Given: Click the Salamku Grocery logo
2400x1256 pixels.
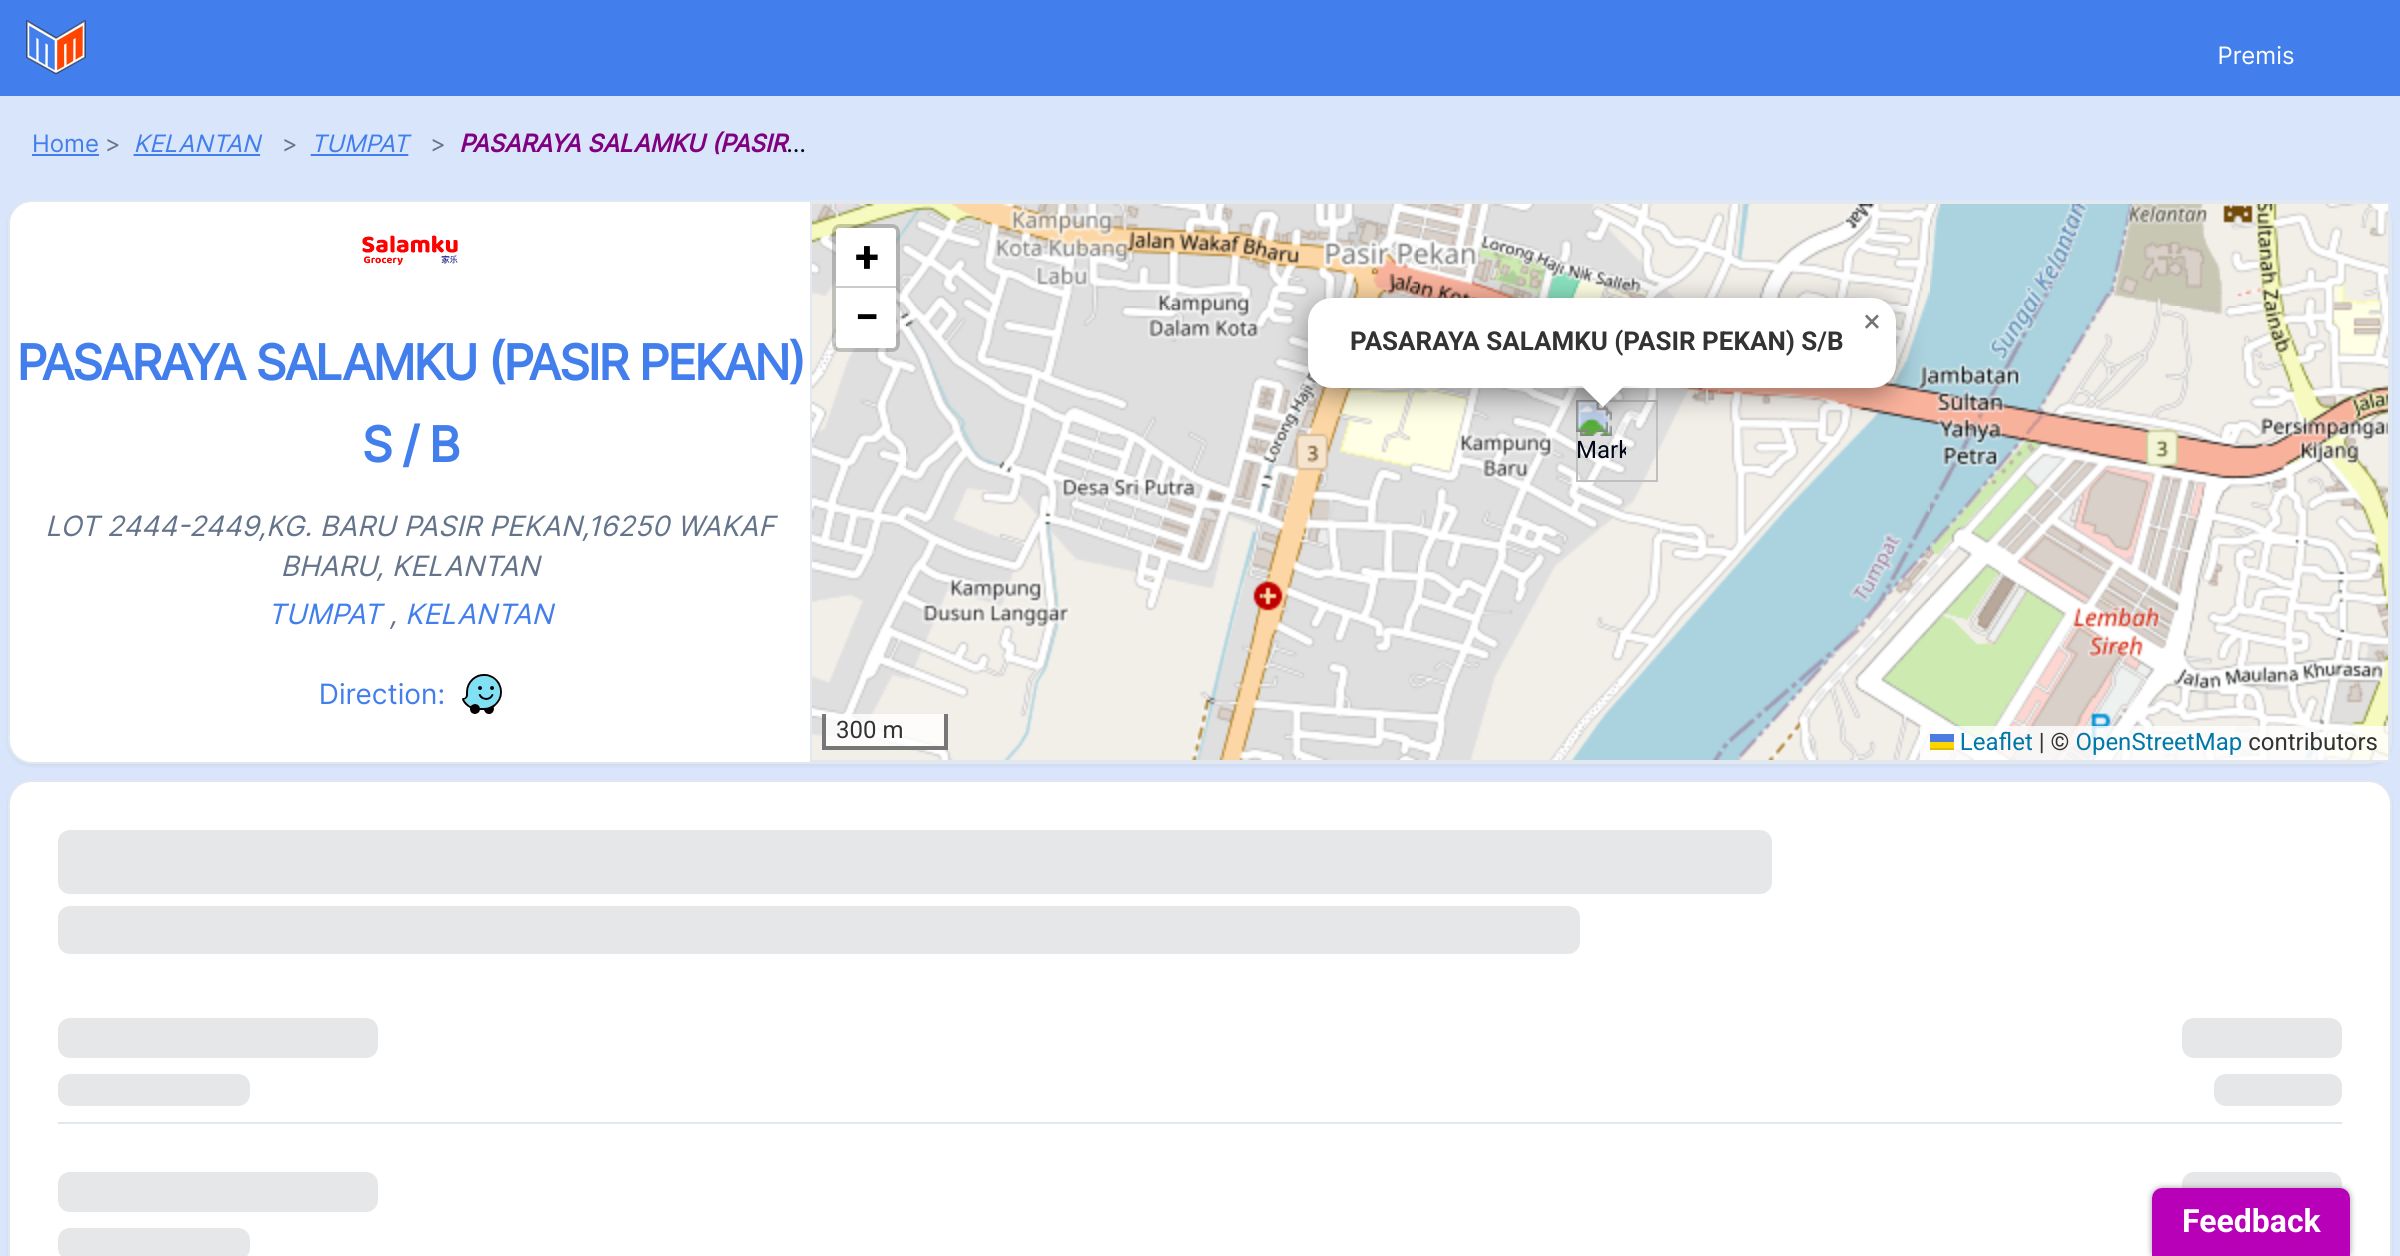Looking at the screenshot, I should click(x=410, y=249).
